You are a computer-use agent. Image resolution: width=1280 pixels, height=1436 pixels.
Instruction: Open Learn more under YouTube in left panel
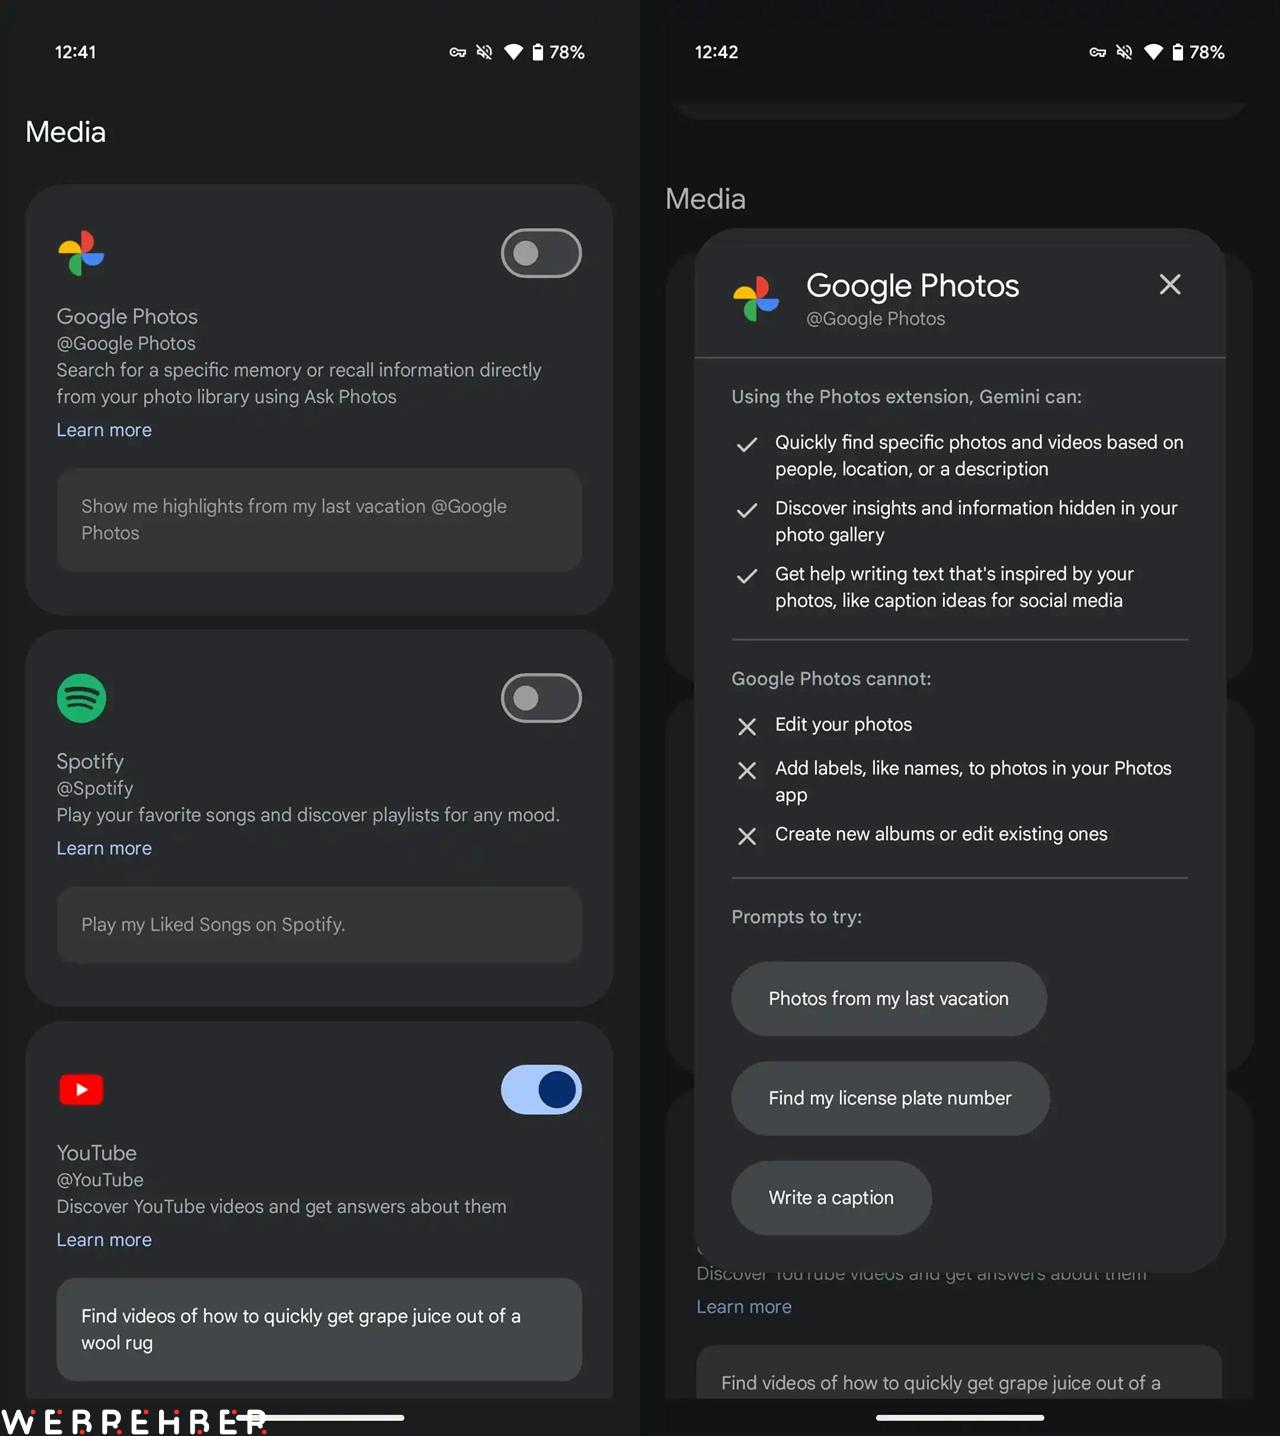click(x=104, y=1240)
